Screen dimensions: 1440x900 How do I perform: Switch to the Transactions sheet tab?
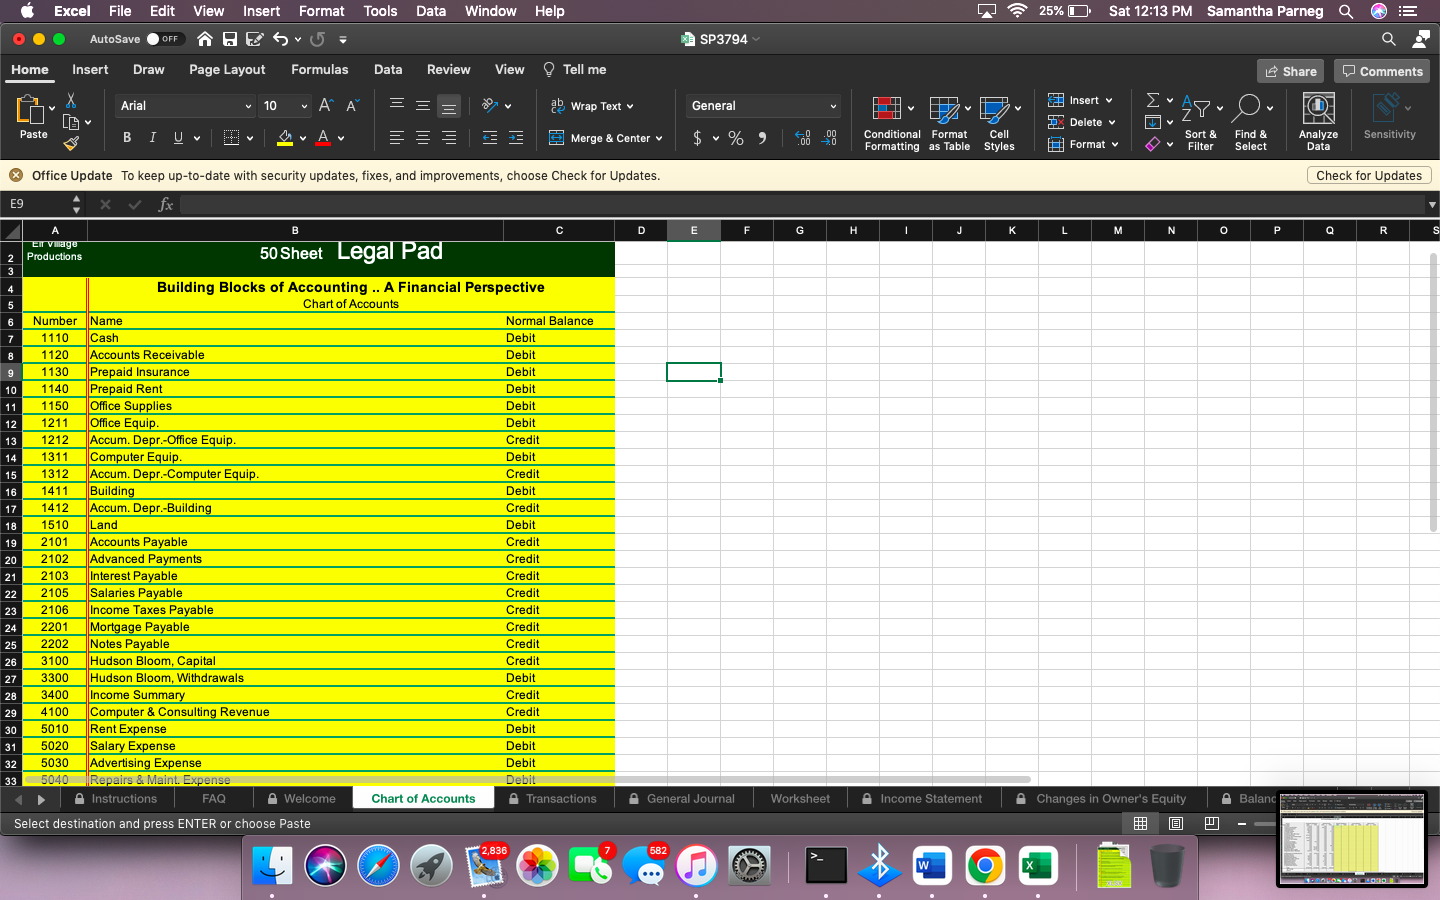(553, 799)
